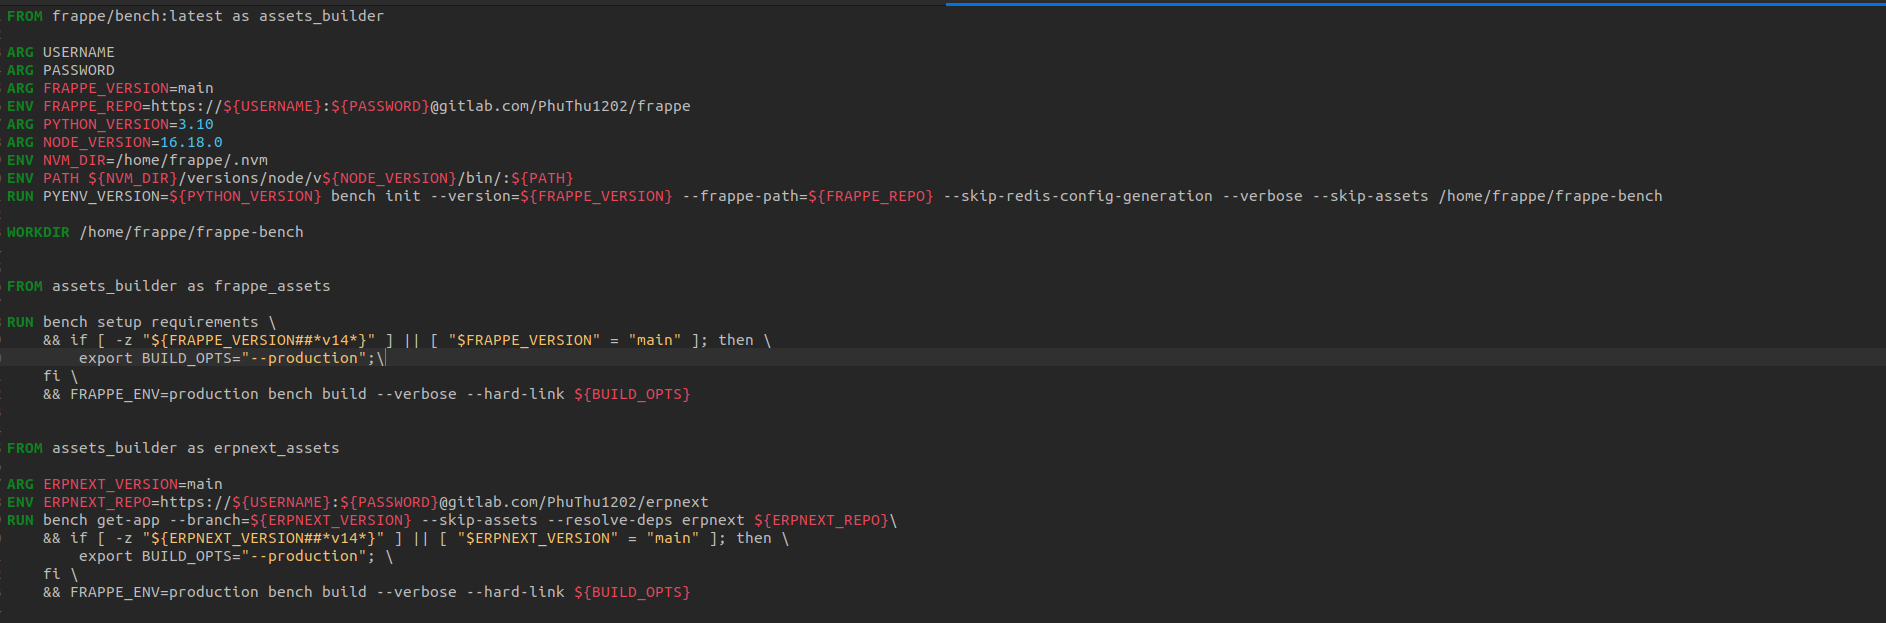Select the Python version value 3.10
Image resolution: width=1886 pixels, height=623 pixels.
click(x=196, y=124)
